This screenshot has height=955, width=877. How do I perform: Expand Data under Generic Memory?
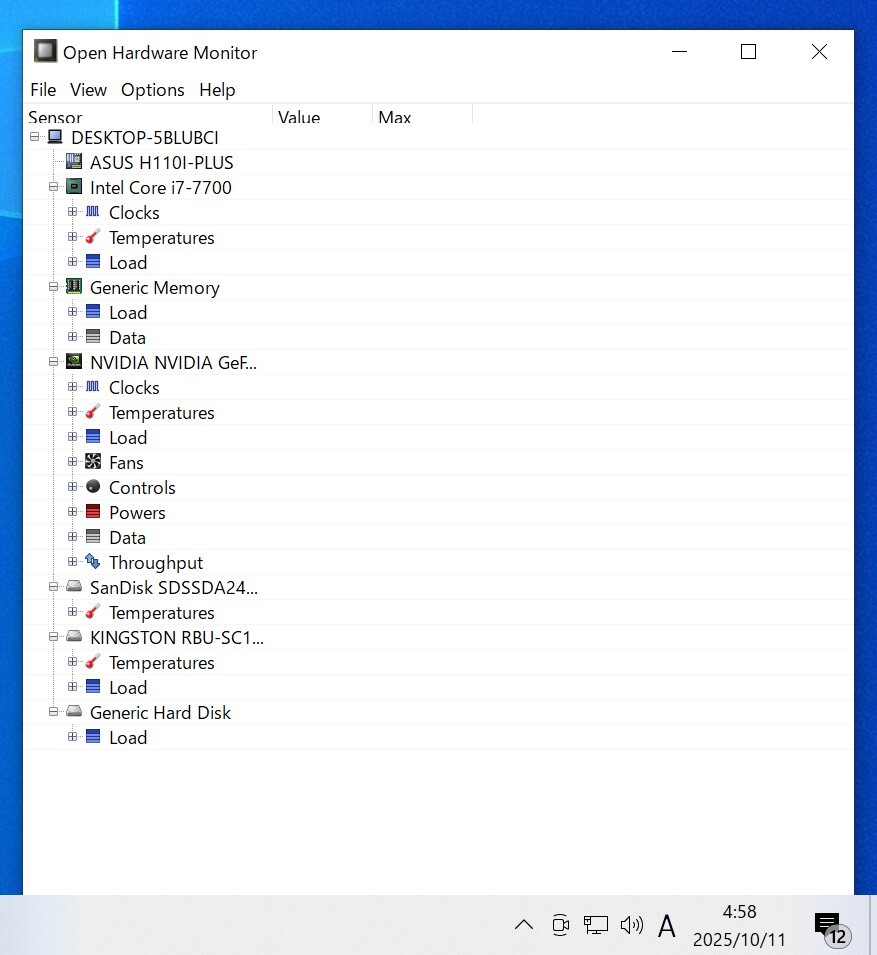(x=72, y=336)
